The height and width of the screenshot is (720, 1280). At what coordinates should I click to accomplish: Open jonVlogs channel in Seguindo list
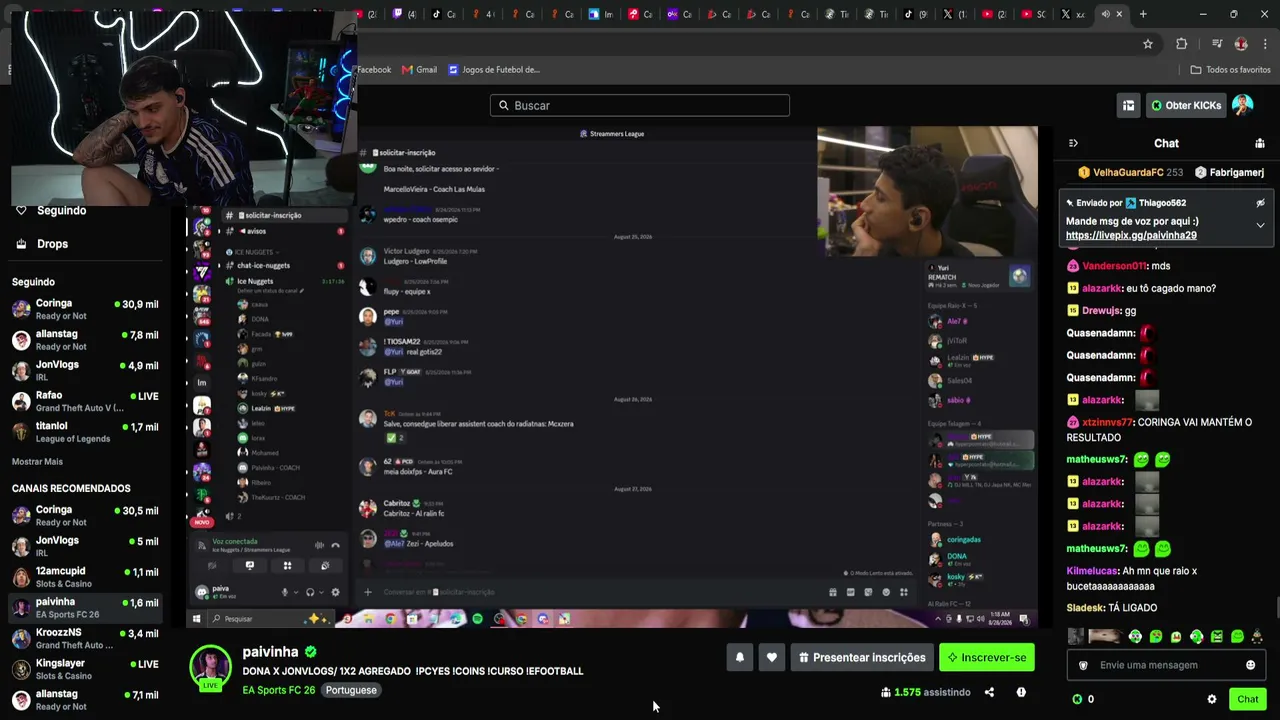click(x=85, y=371)
